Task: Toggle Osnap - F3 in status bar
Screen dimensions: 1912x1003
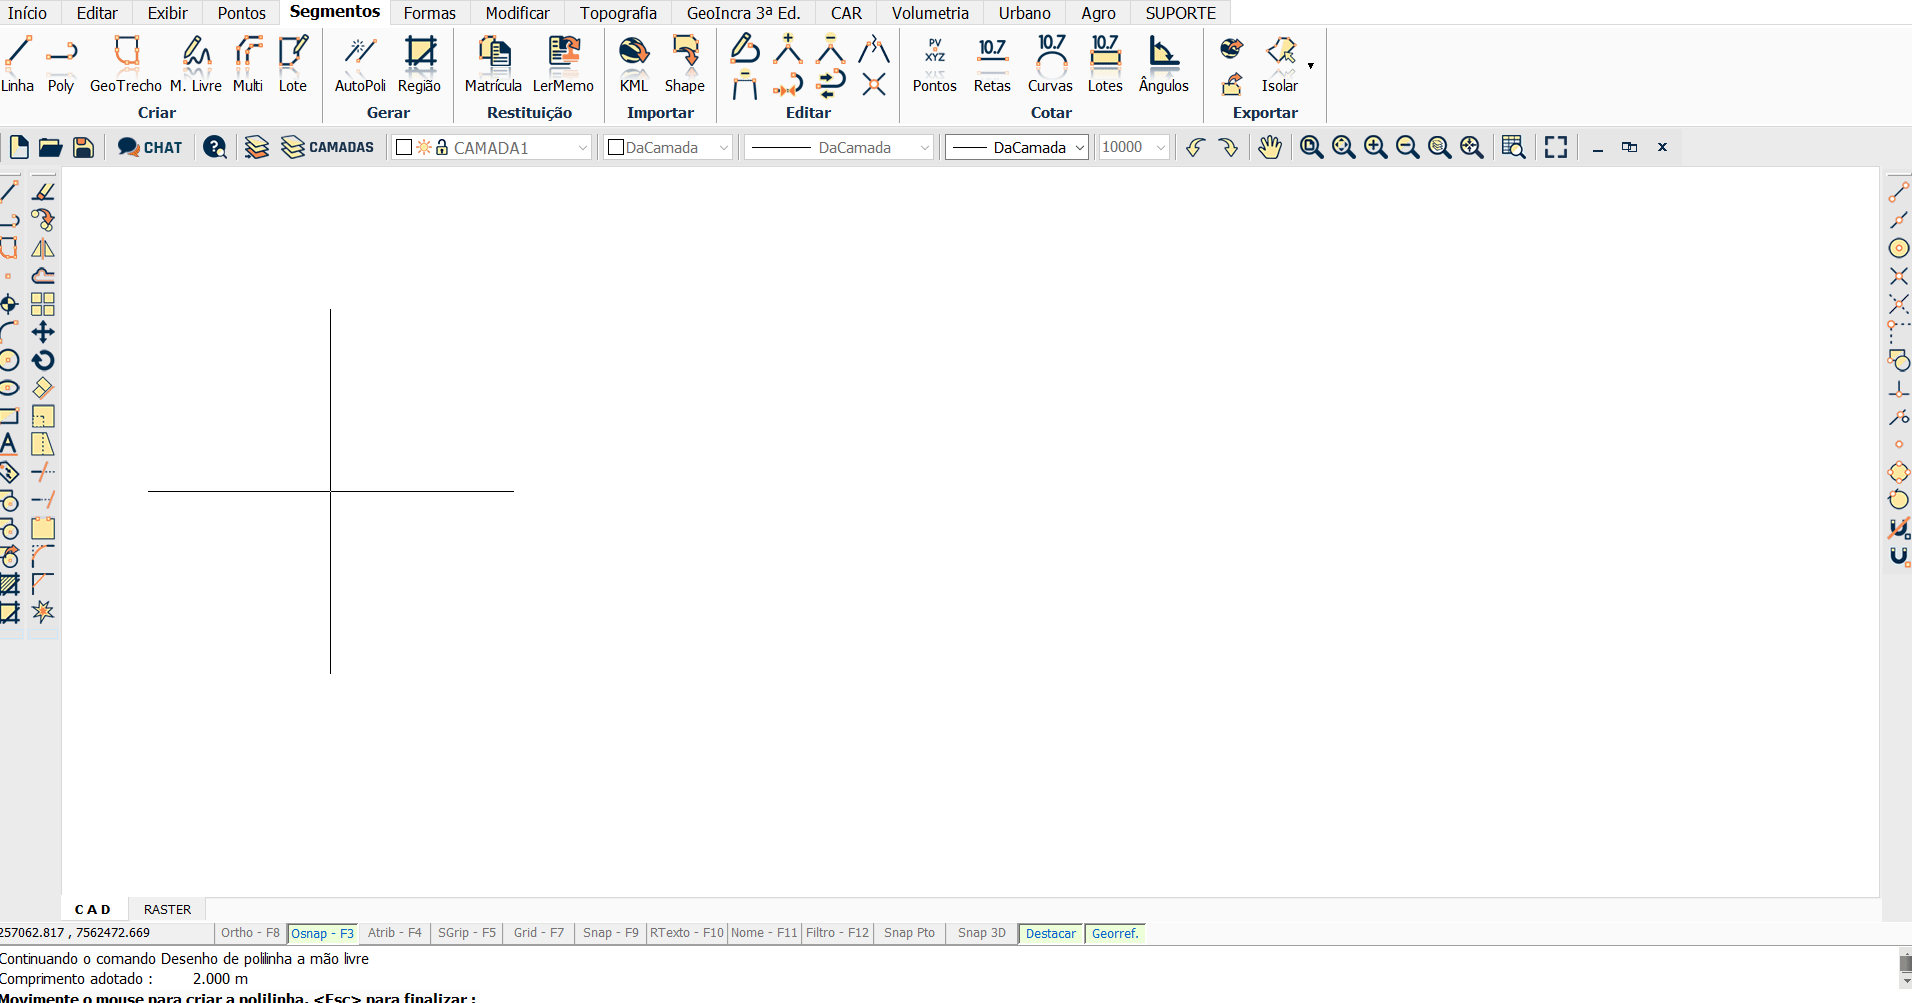Action: (322, 934)
